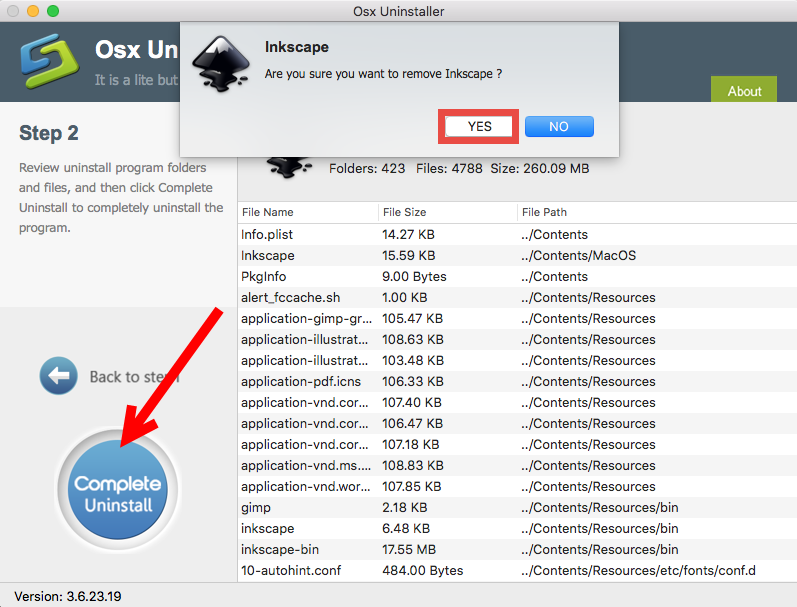The height and width of the screenshot is (607, 797).
Task: Click the yellow minimize window button
Action: [x=33, y=11]
